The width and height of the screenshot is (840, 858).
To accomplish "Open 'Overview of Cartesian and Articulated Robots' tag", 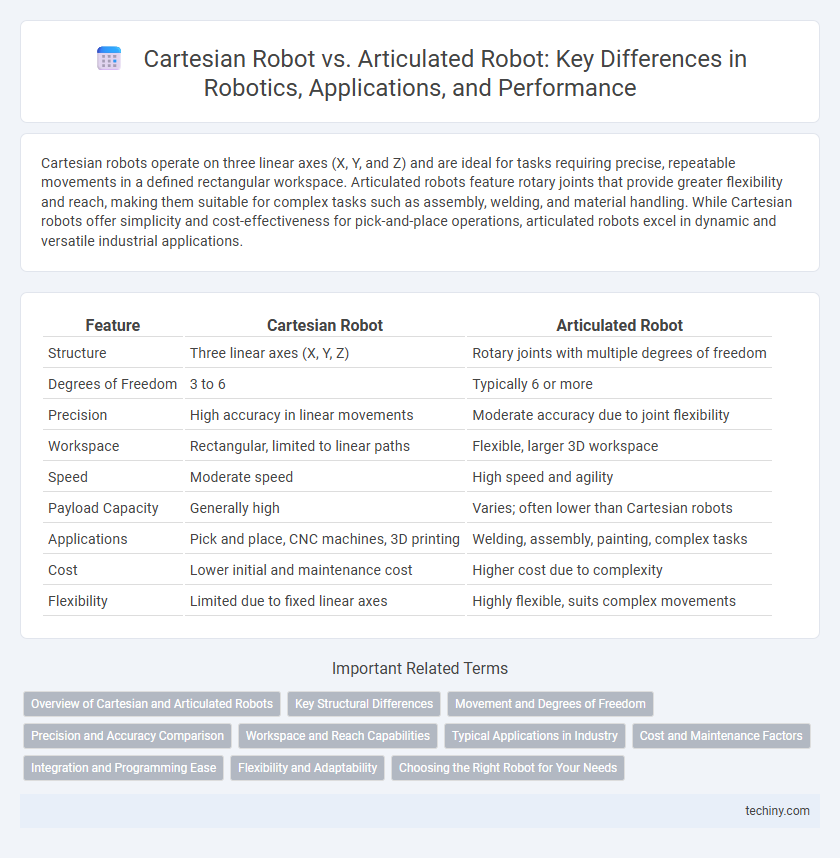I will click(152, 704).
